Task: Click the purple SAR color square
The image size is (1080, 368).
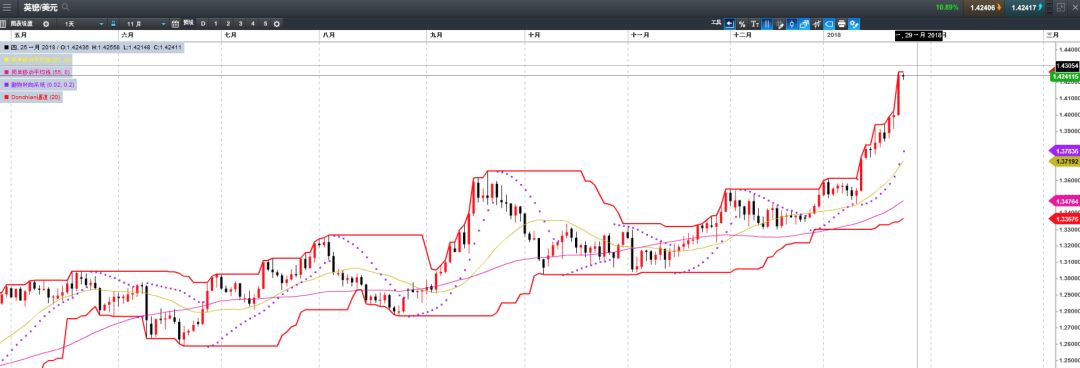Action: tap(6, 84)
